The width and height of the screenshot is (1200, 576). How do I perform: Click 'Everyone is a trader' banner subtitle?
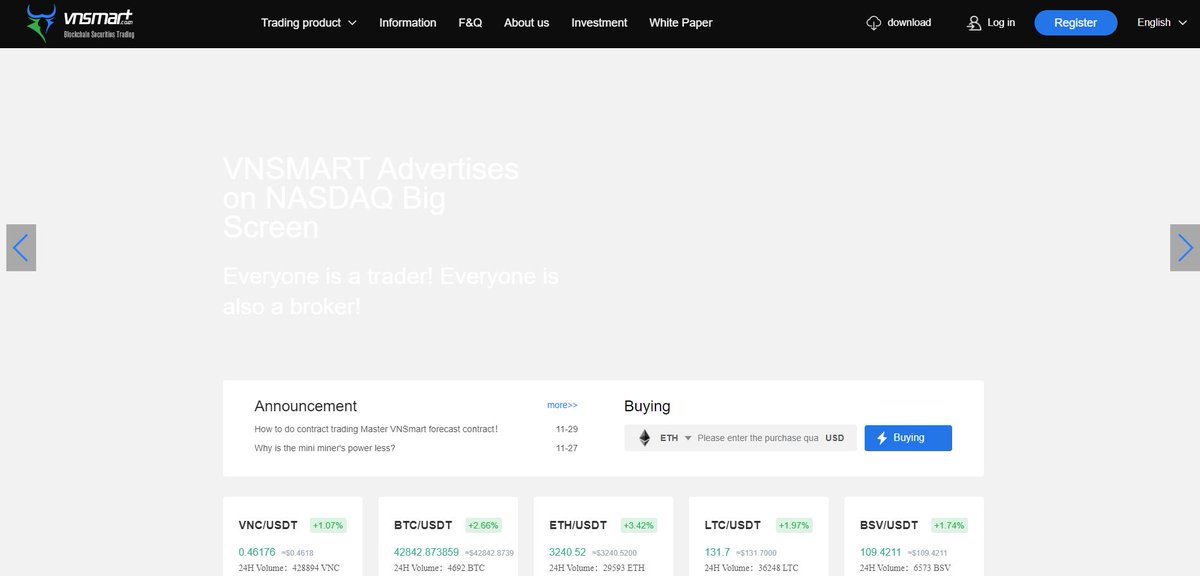[391, 291]
